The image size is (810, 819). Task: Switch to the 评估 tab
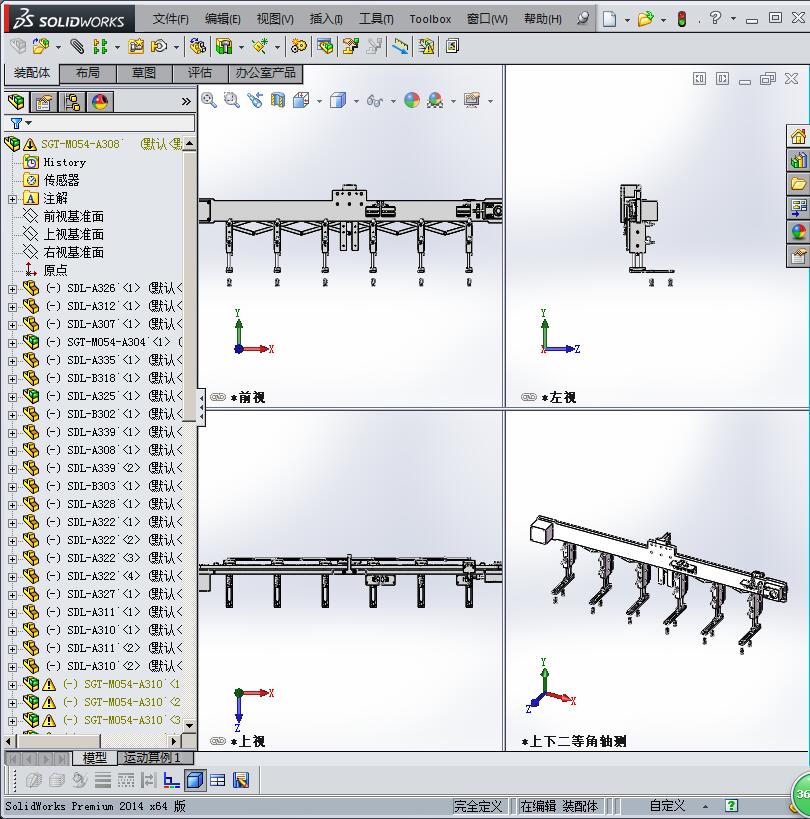200,73
